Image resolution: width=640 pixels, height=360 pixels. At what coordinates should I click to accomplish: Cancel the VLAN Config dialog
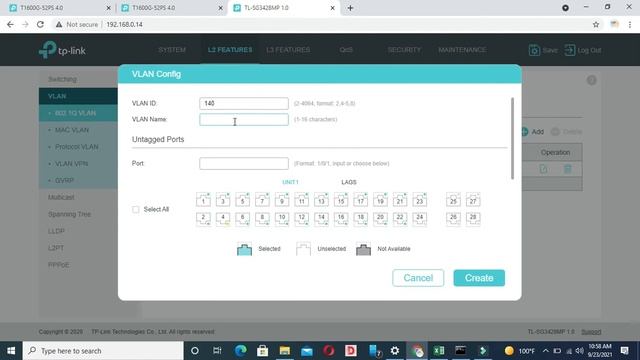[418, 278]
